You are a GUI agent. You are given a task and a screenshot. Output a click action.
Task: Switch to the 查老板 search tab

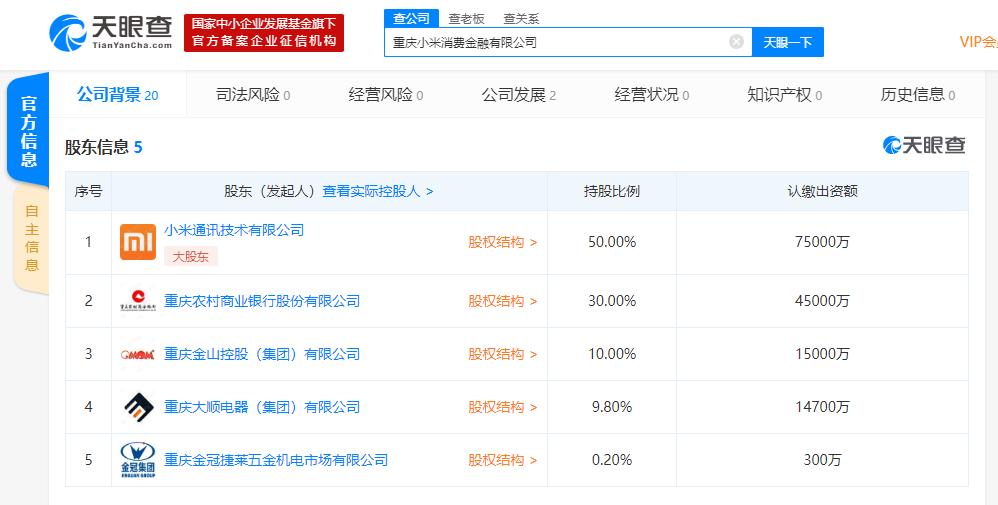click(x=467, y=18)
